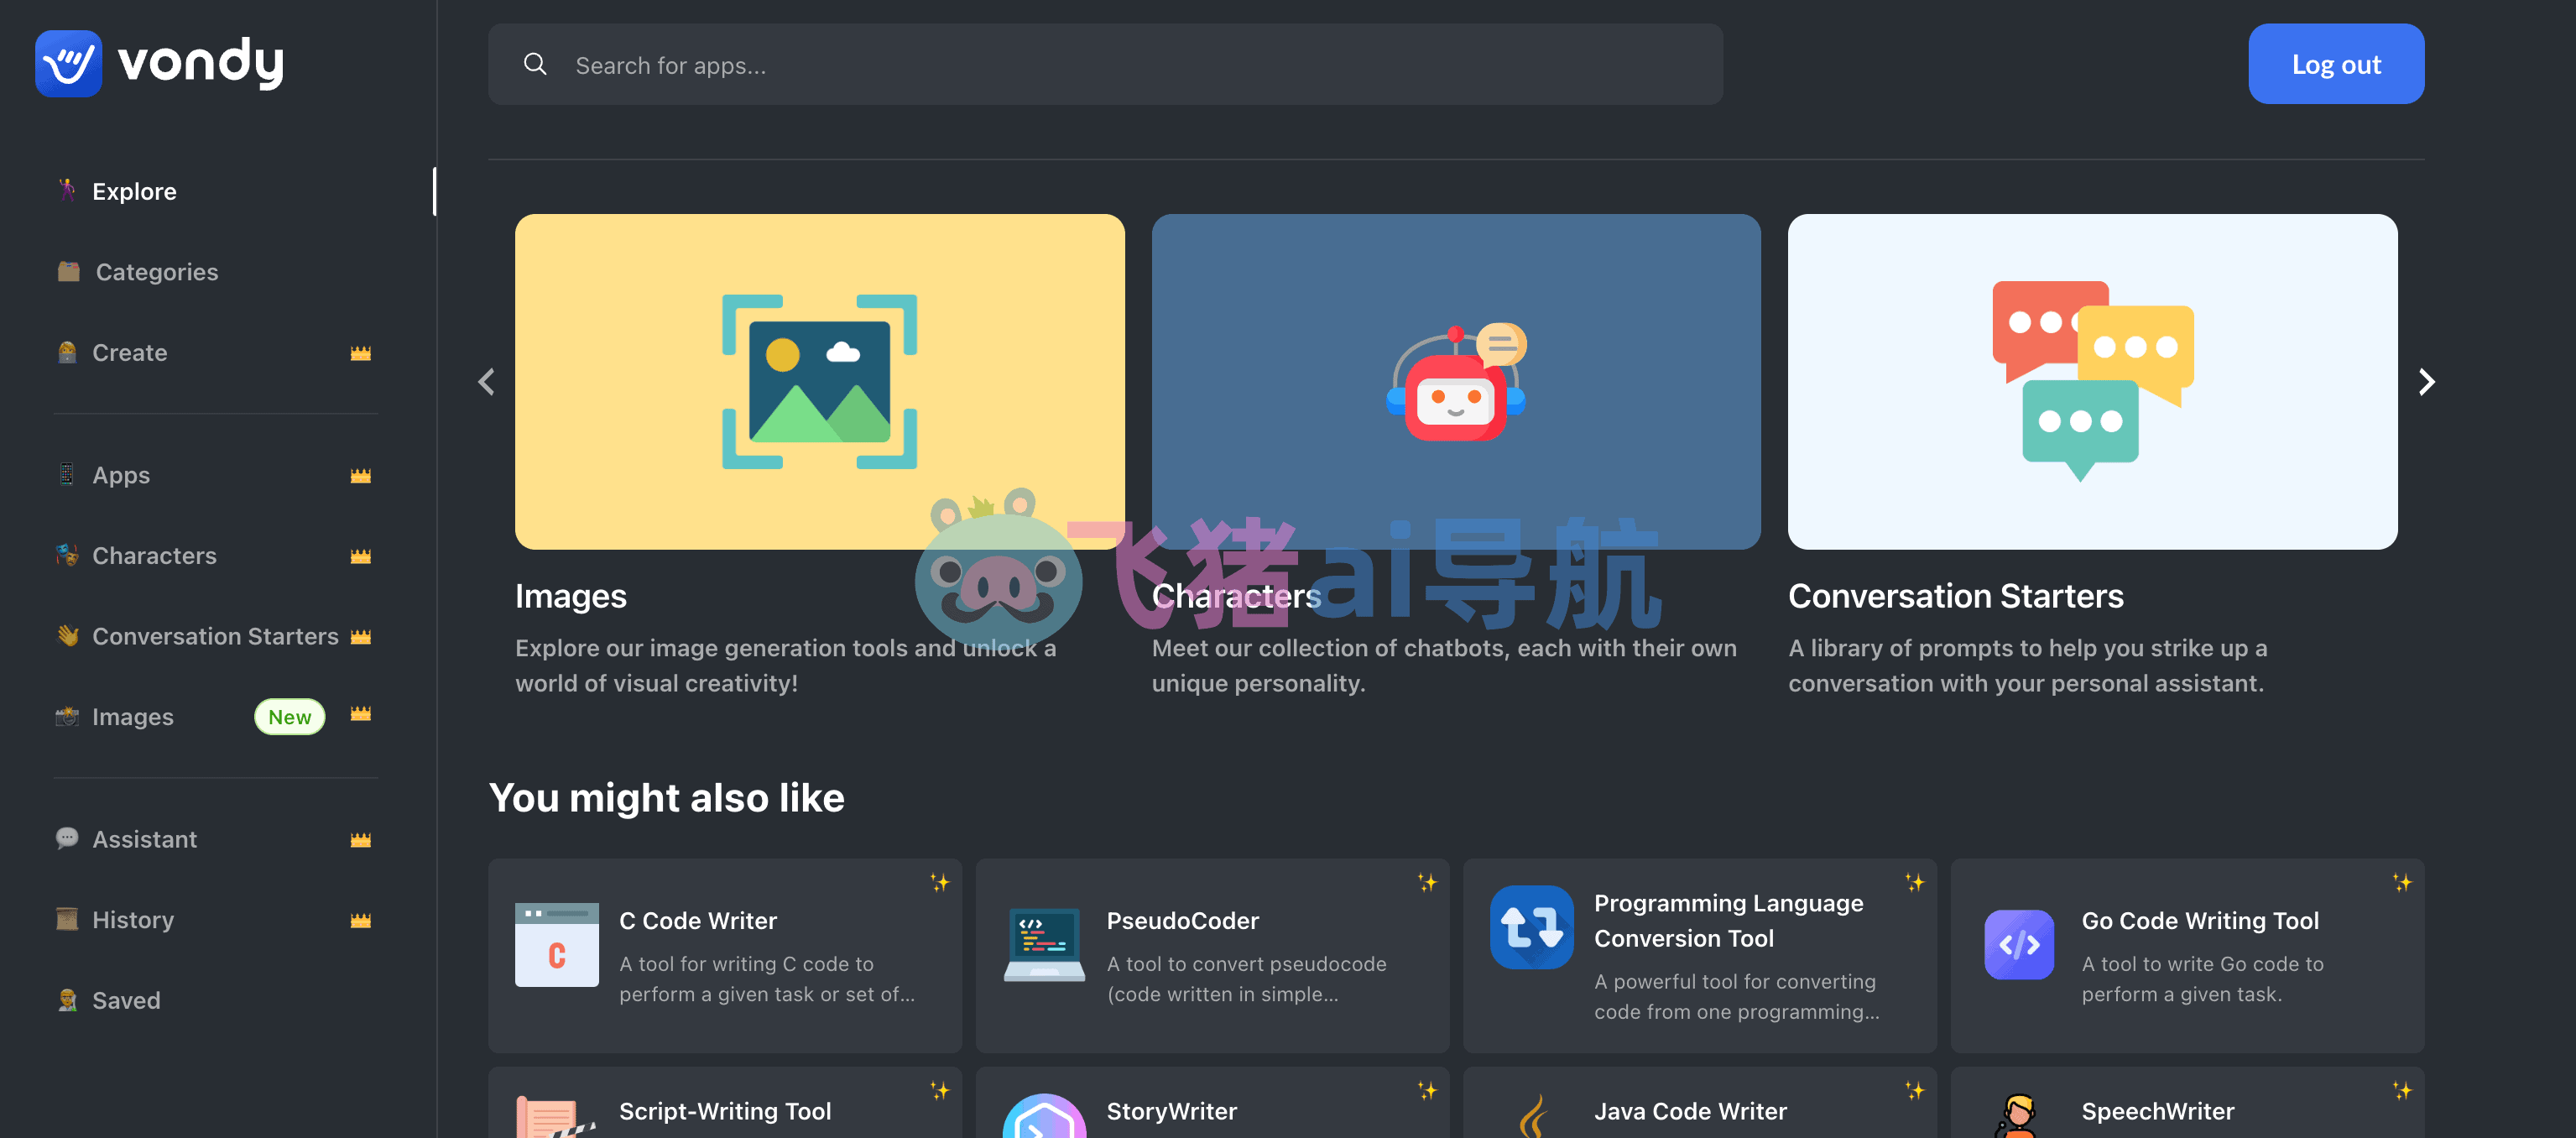Image resolution: width=2576 pixels, height=1138 pixels.
Task: Click the search magnifier icon
Action: tap(535, 64)
